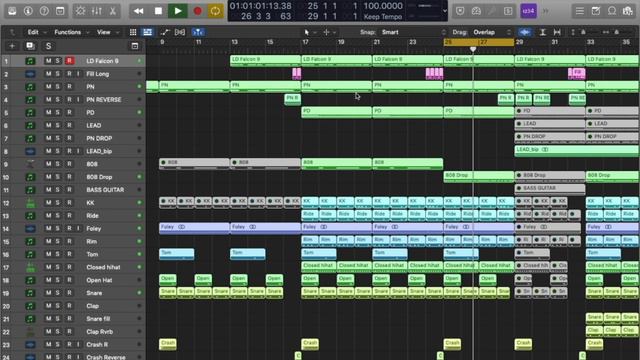Toggle the global Solo S button
The width and height of the screenshot is (640, 360).
click(x=49, y=46)
